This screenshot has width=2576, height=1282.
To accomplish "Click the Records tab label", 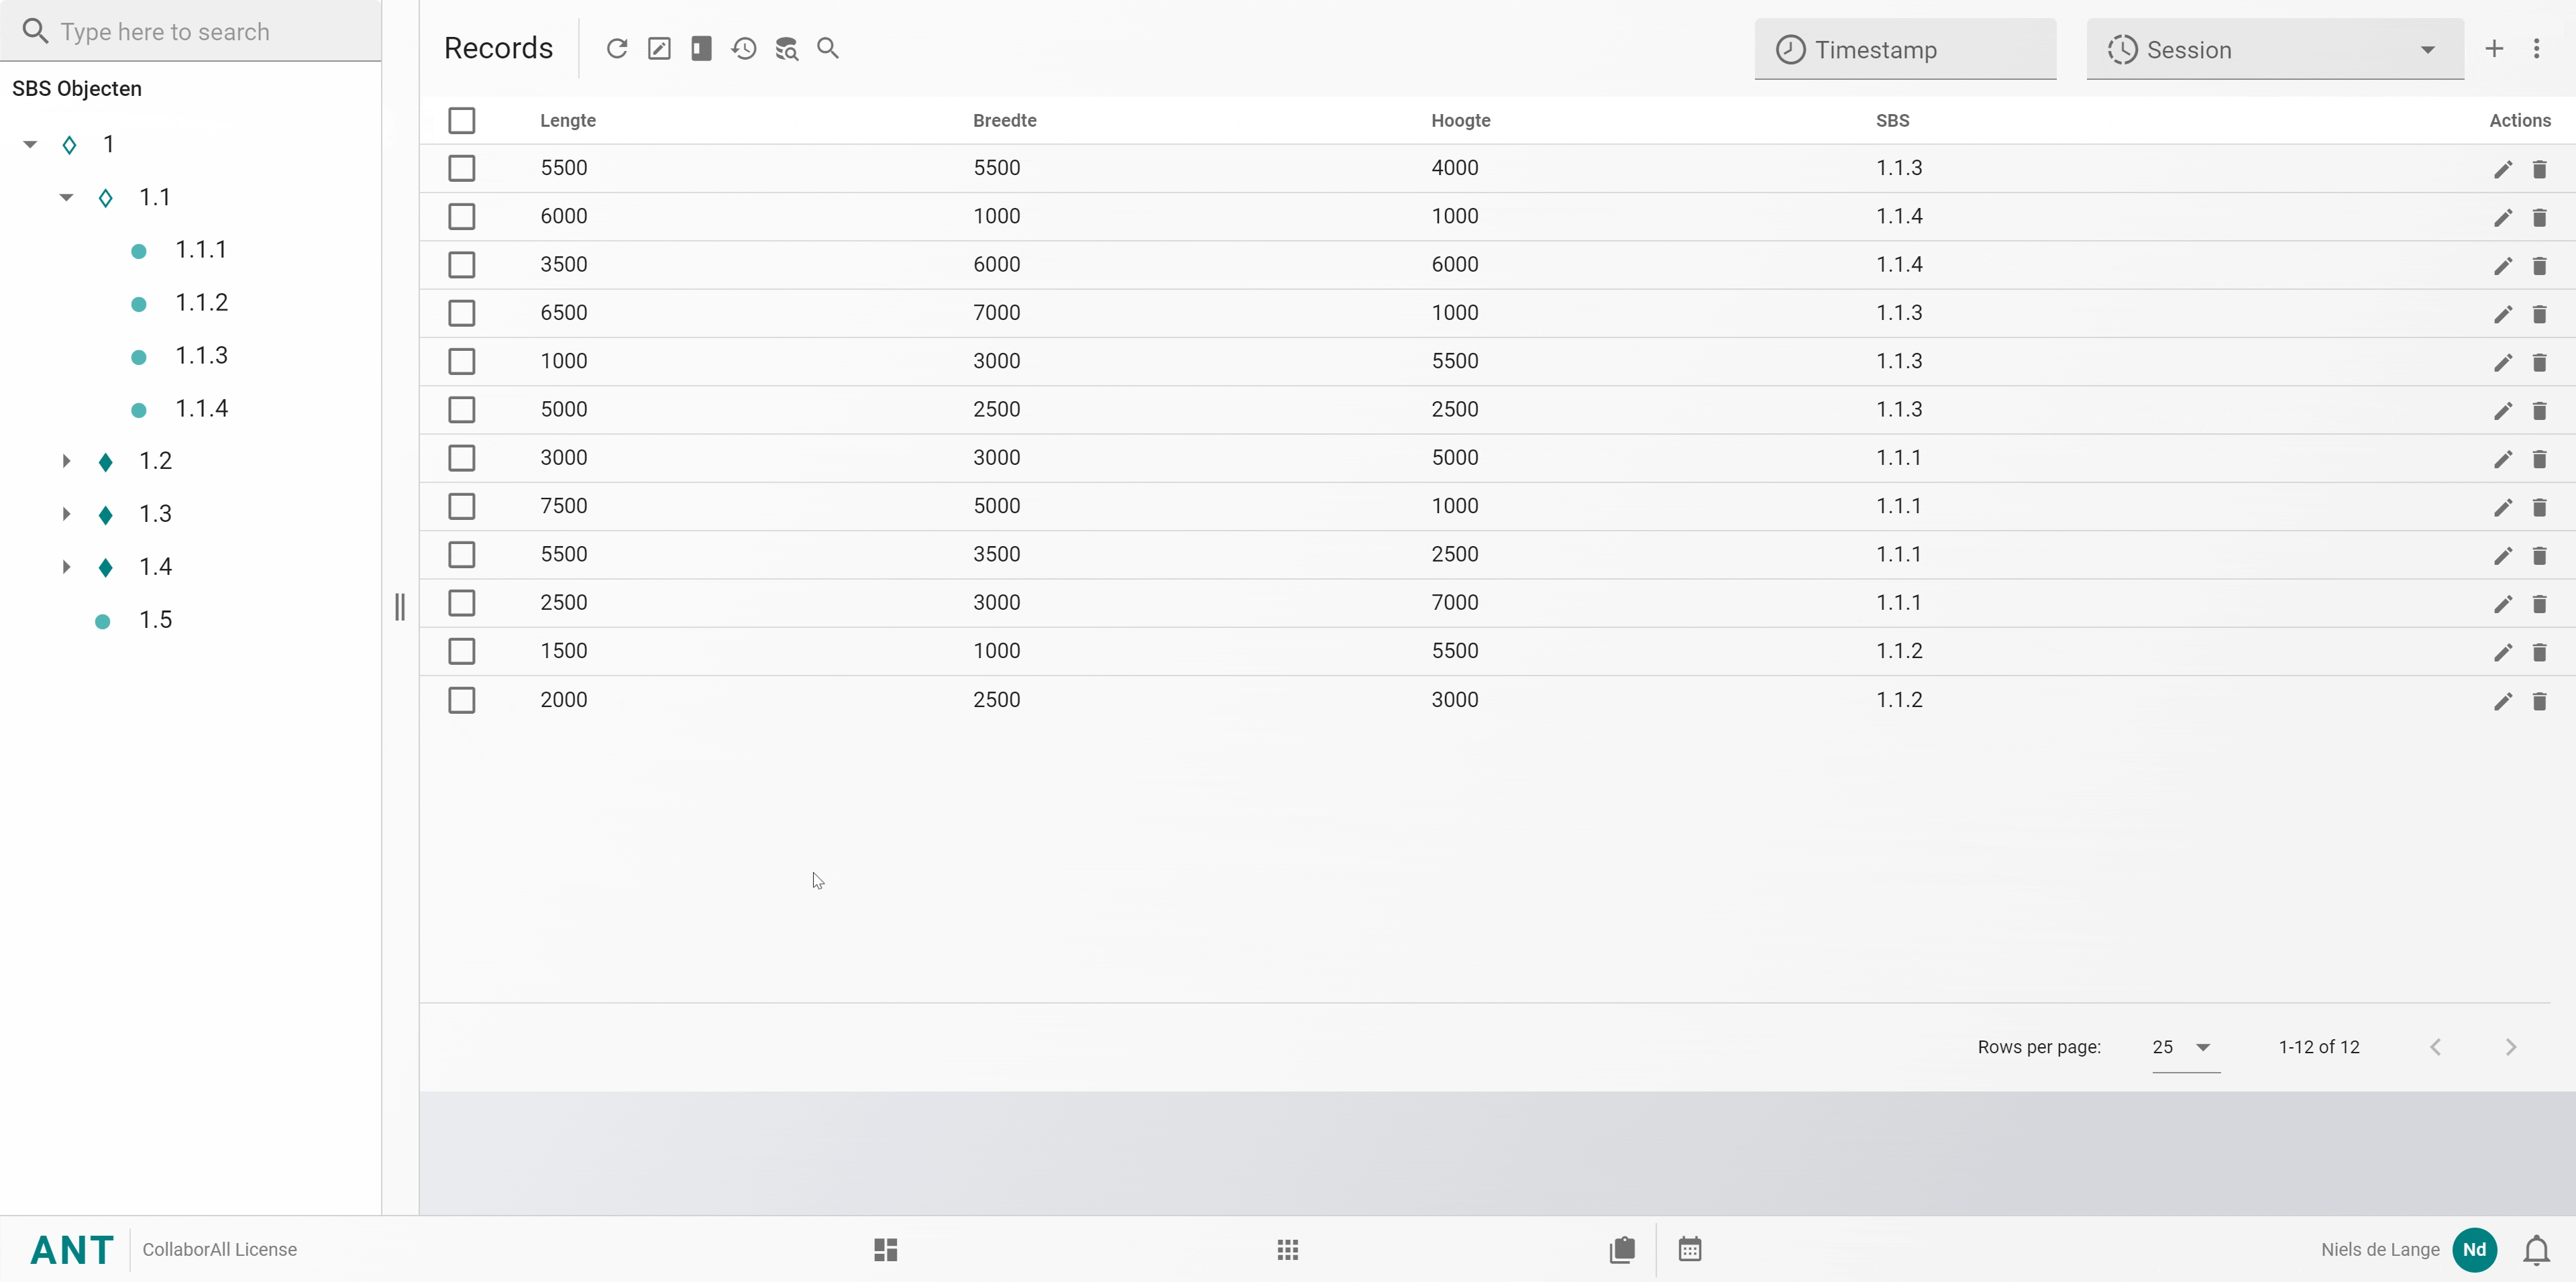I will tap(498, 48).
